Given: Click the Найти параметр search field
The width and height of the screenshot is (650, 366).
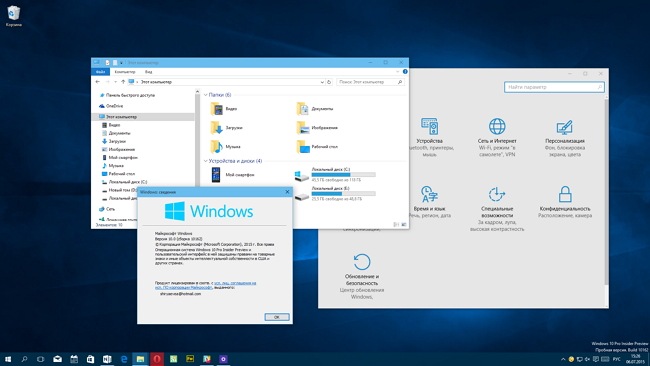Looking at the screenshot, I should pyautogui.click(x=554, y=87).
